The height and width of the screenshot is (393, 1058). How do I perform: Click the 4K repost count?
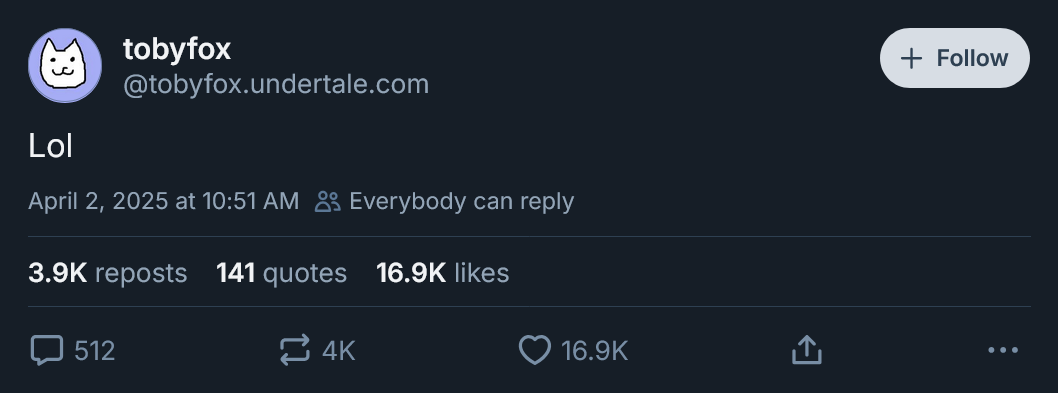pyautogui.click(x=339, y=351)
